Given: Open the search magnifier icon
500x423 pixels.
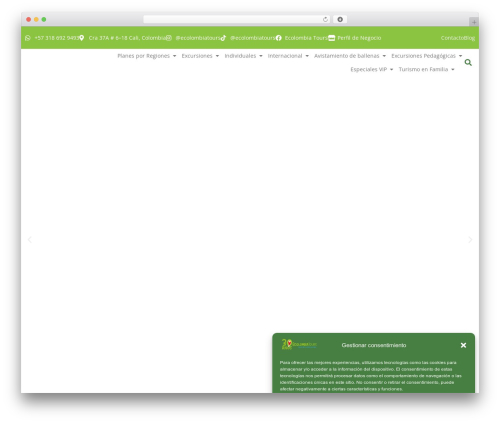Looking at the screenshot, I should click(x=468, y=62).
